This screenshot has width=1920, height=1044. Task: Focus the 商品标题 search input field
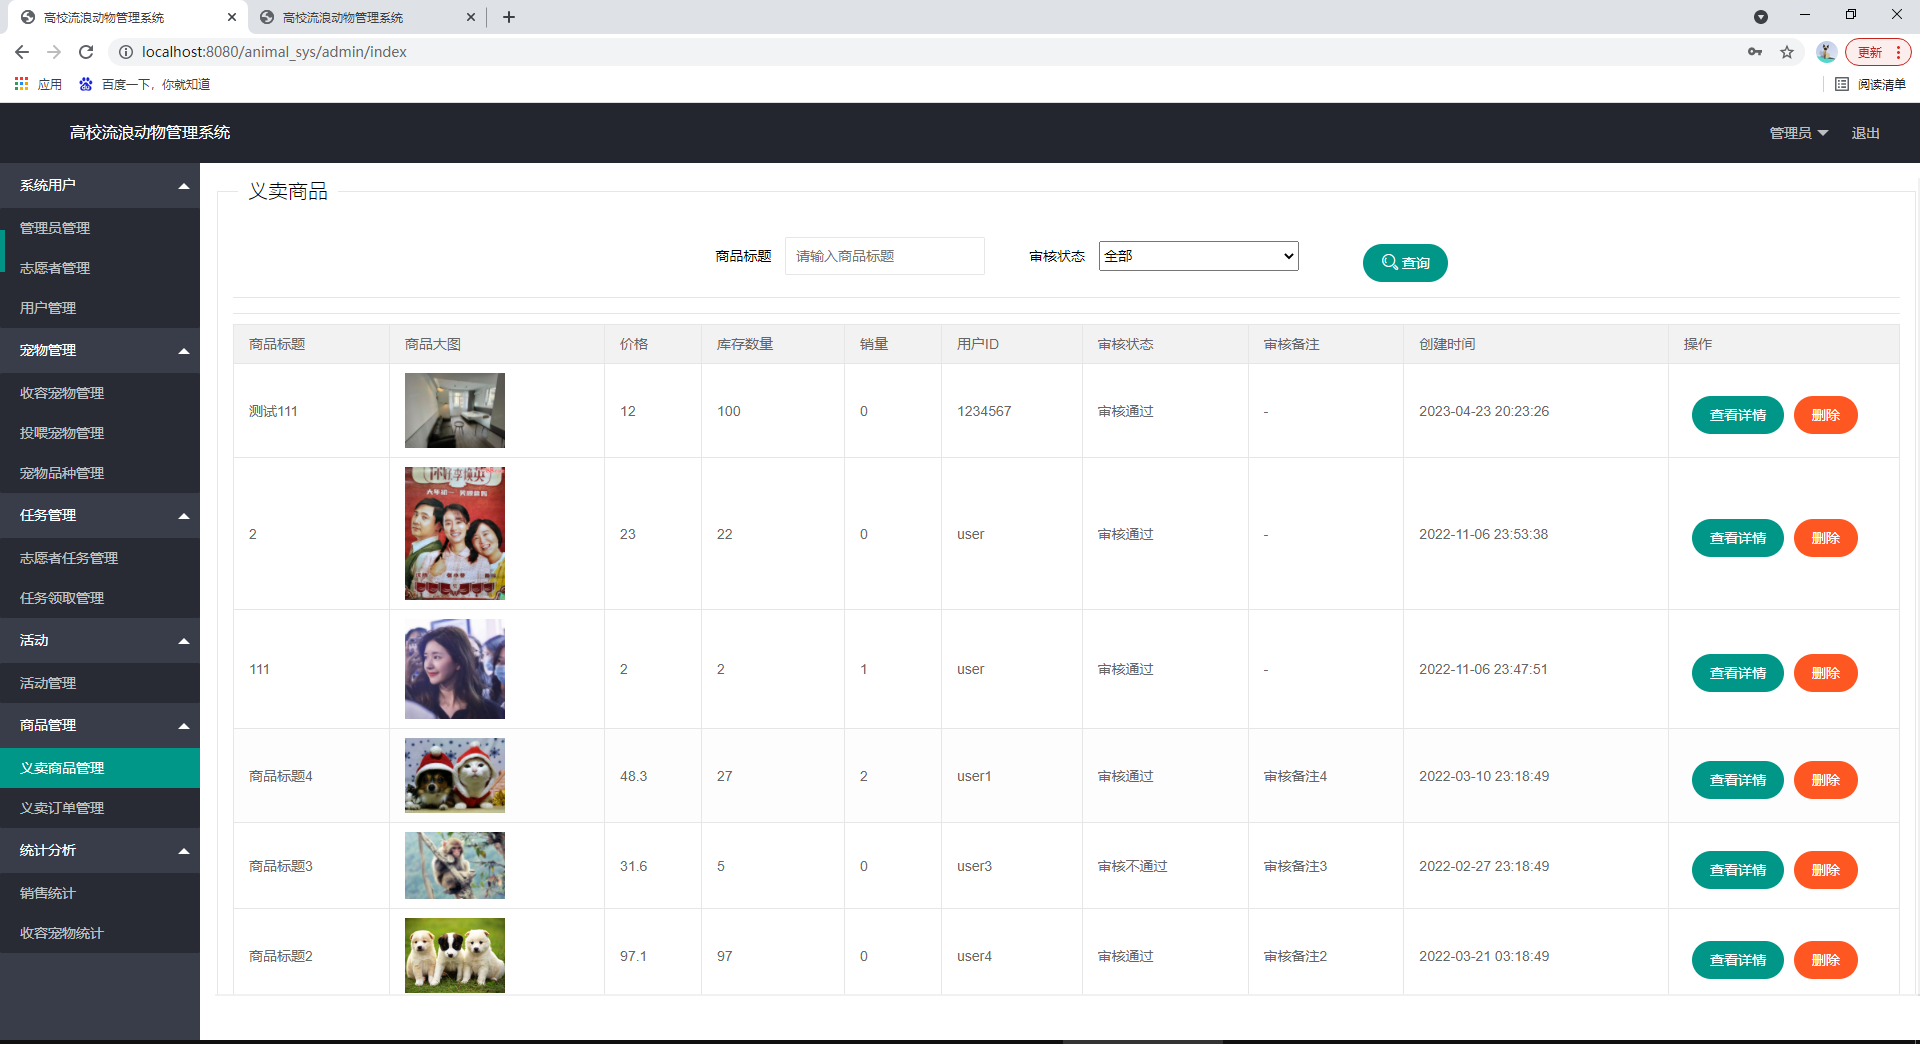coord(885,256)
